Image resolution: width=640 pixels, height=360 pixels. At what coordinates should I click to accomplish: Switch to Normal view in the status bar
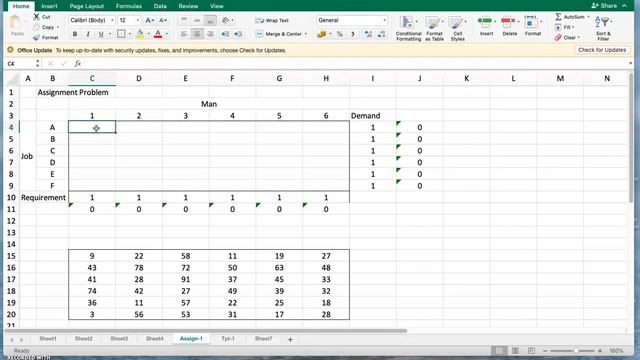[x=499, y=351]
